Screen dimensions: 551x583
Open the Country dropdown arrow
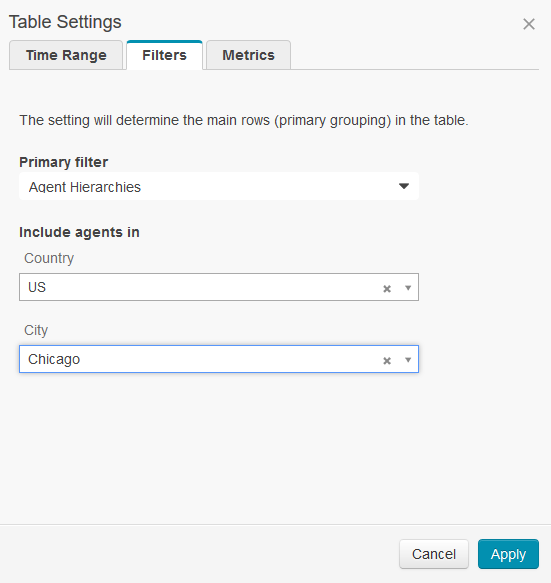click(408, 288)
